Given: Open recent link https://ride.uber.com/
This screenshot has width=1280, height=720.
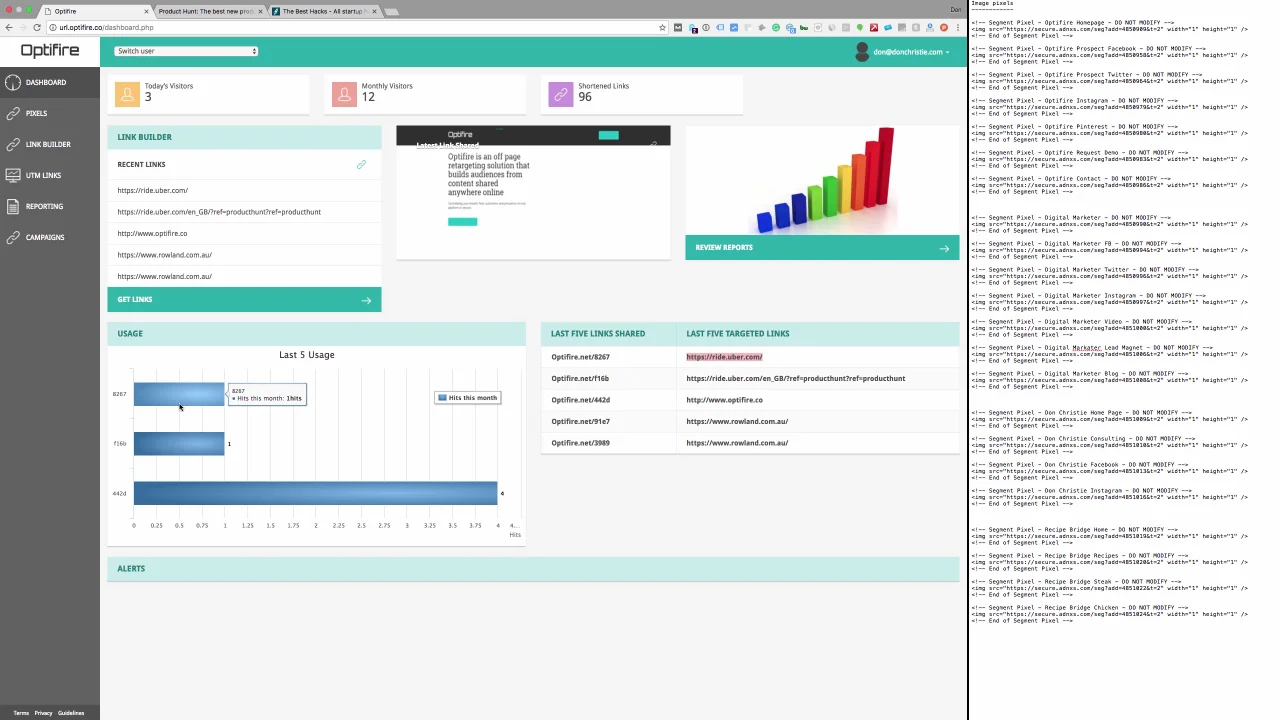Looking at the screenshot, I should coord(152,190).
